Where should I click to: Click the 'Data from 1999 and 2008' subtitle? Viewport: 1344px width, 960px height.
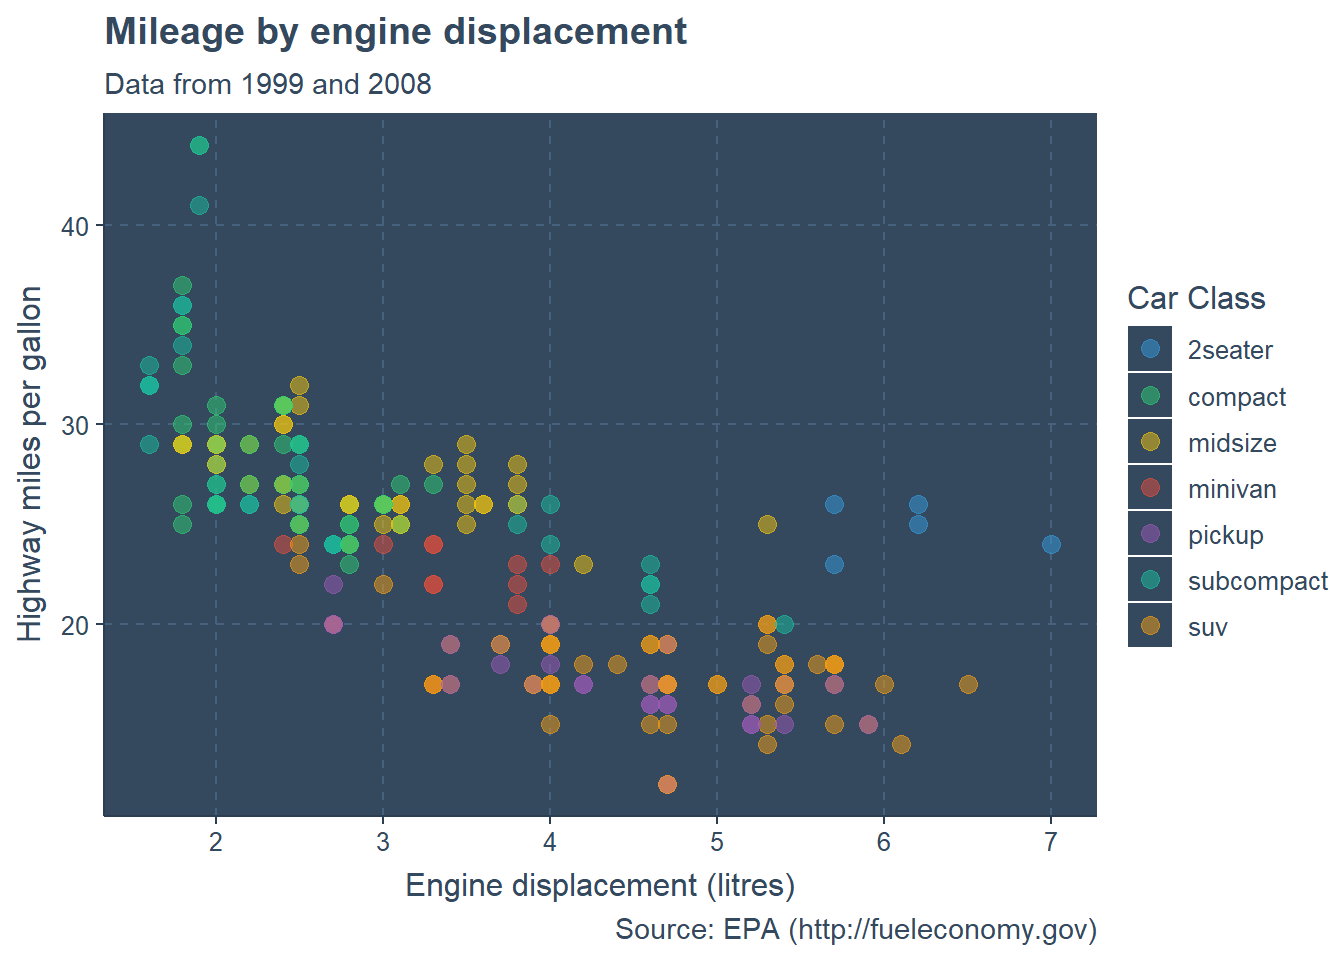click(268, 84)
